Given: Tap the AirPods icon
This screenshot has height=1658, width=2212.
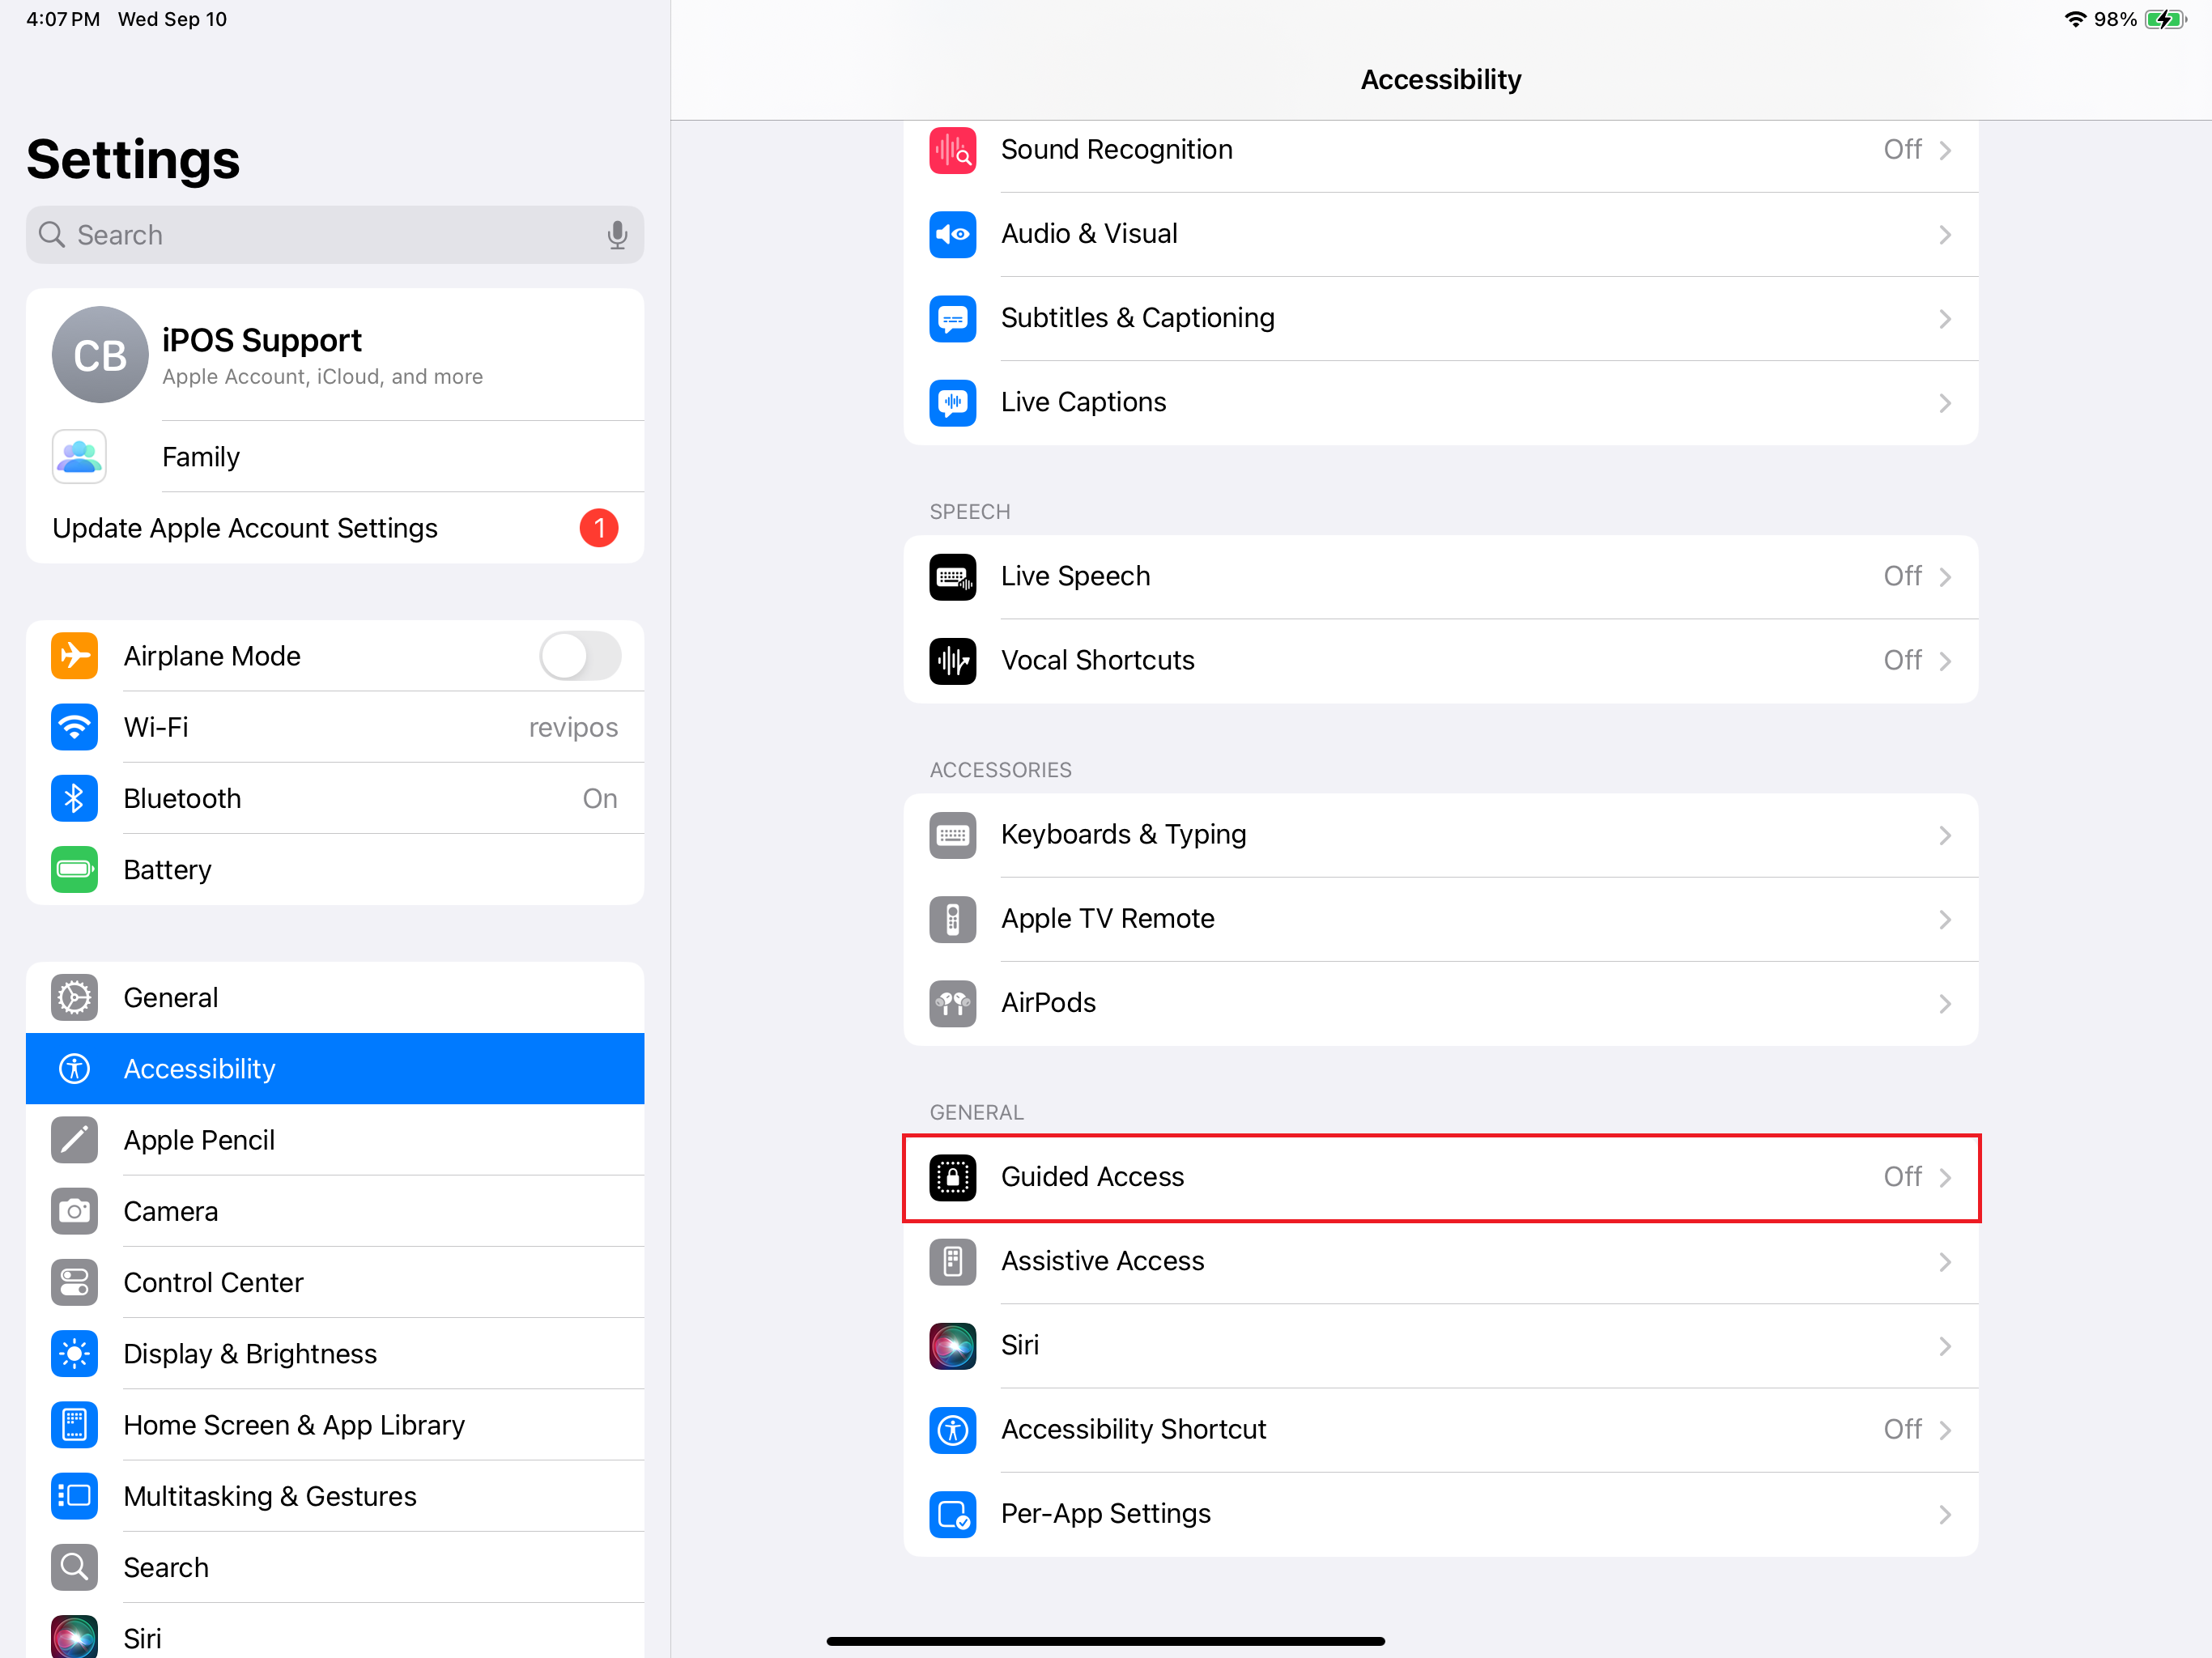Looking at the screenshot, I should [x=952, y=1003].
